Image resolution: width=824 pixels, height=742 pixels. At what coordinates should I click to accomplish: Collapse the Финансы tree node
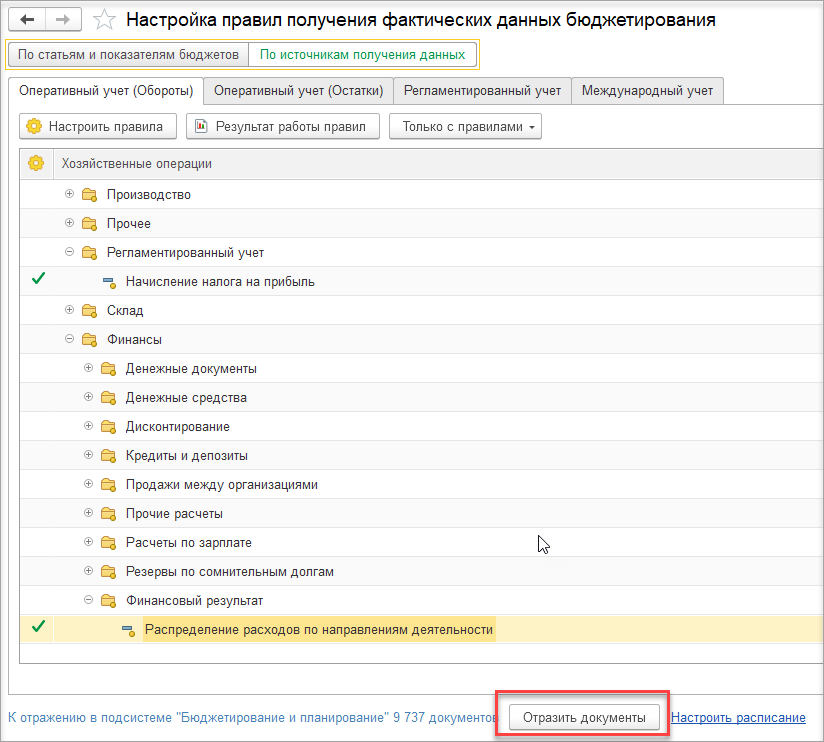click(x=69, y=339)
